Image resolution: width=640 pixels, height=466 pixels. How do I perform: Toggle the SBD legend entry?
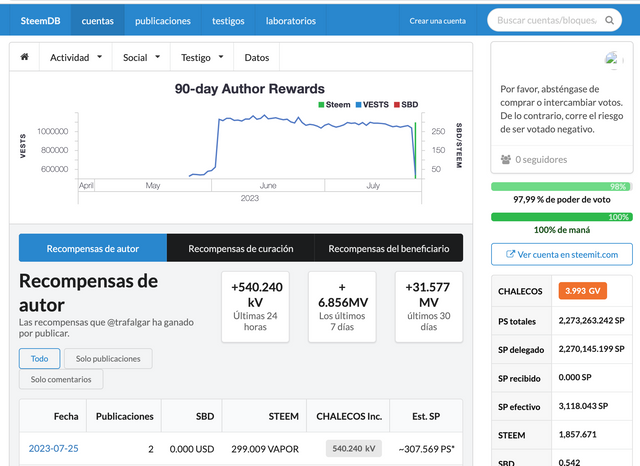point(406,105)
